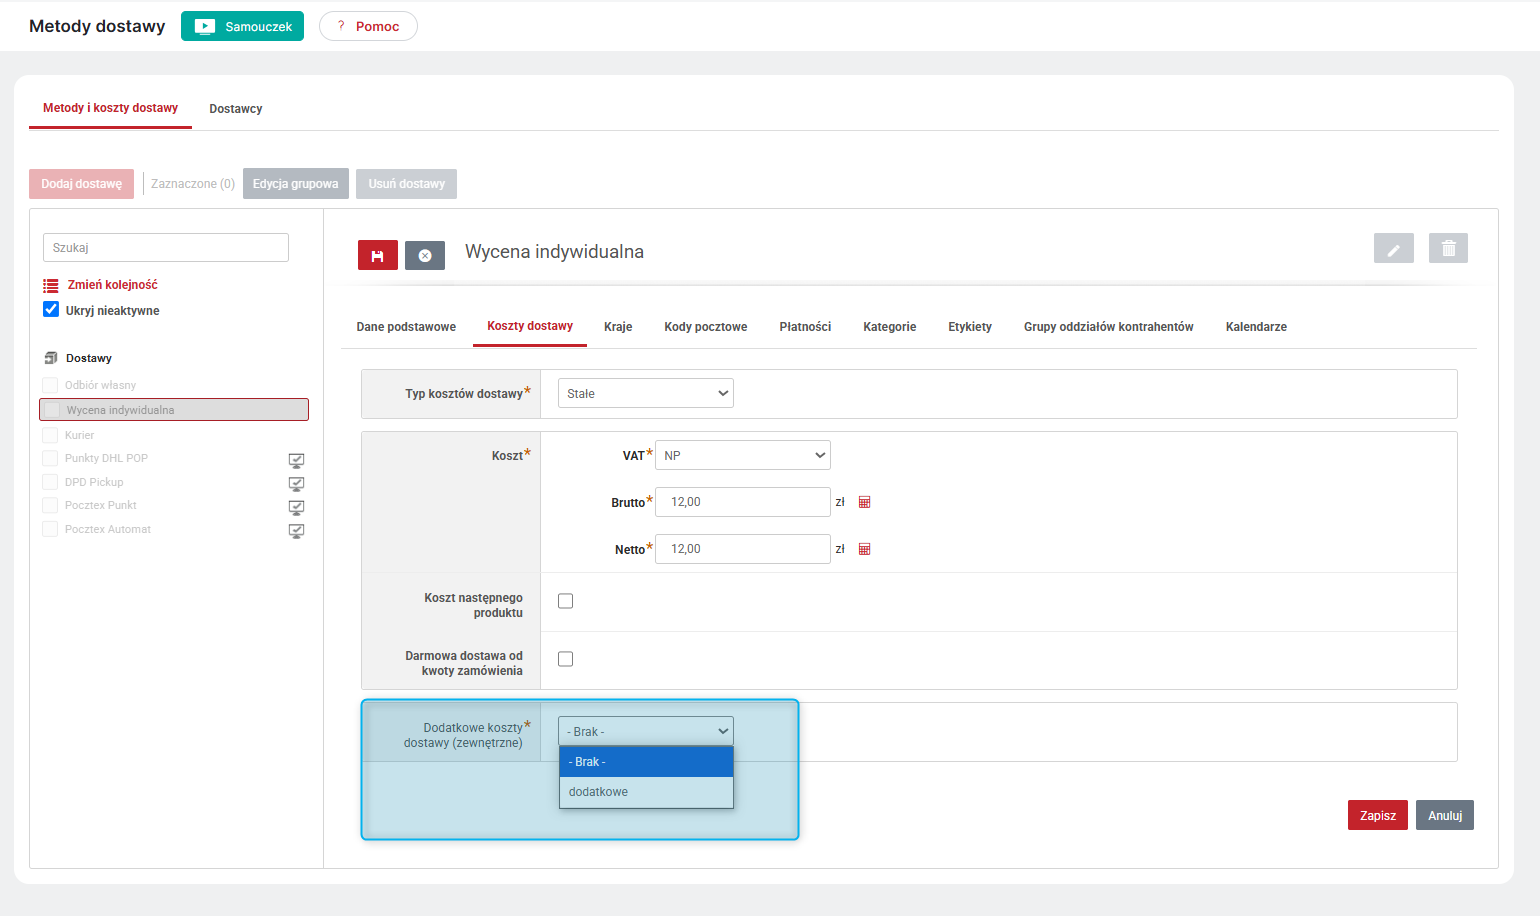Screen dimensions: 1540x916
Task: Select the 'dodatkowe' dropdown option
Action: tap(646, 792)
